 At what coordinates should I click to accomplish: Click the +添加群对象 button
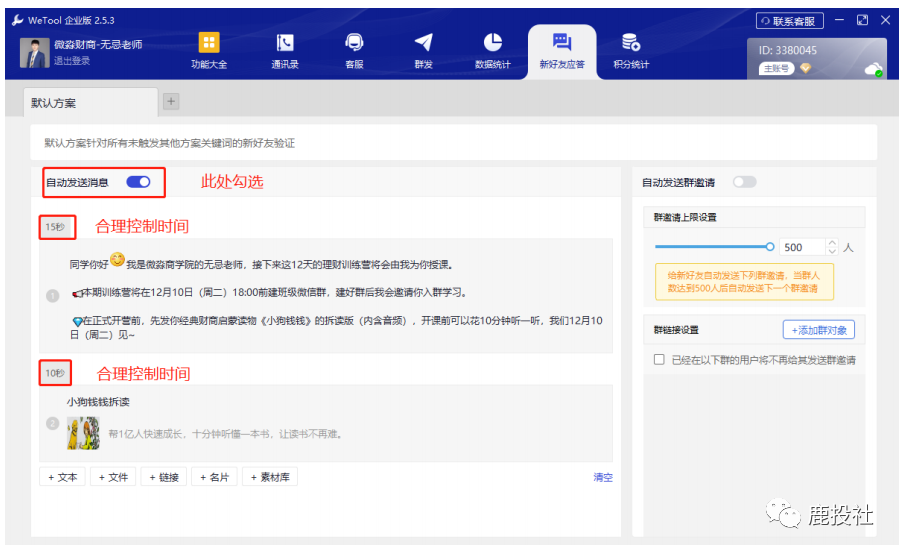click(x=818, y=330)
